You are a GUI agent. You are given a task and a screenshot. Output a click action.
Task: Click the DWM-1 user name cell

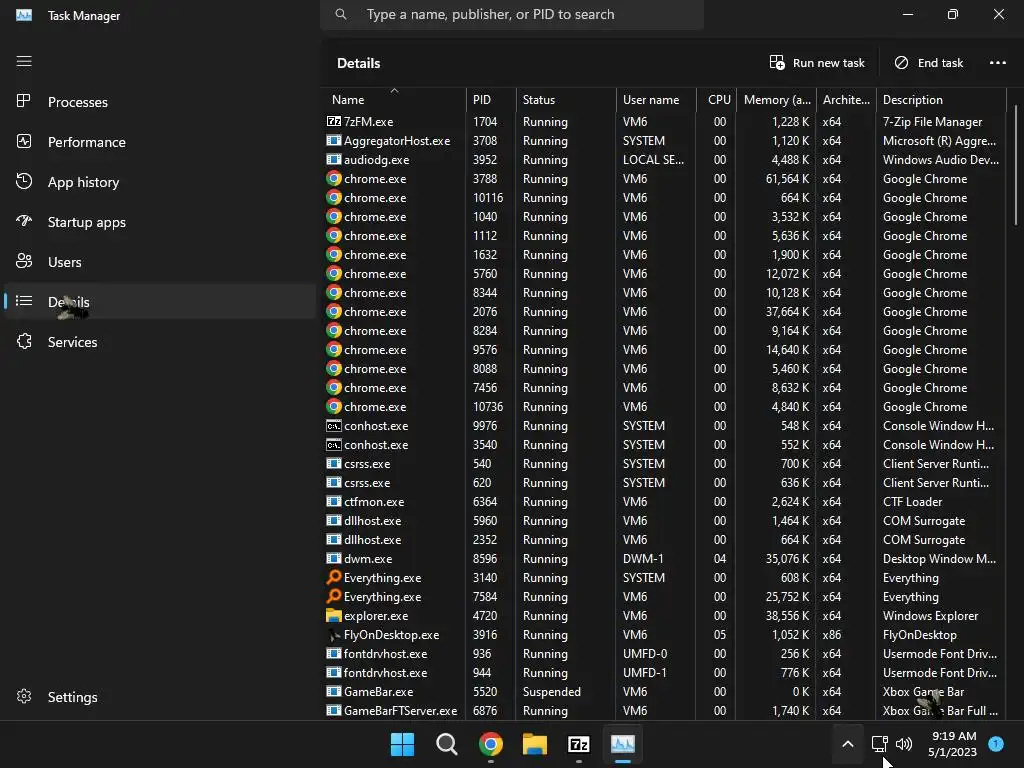pyautogui.click(x=656, y=558)
